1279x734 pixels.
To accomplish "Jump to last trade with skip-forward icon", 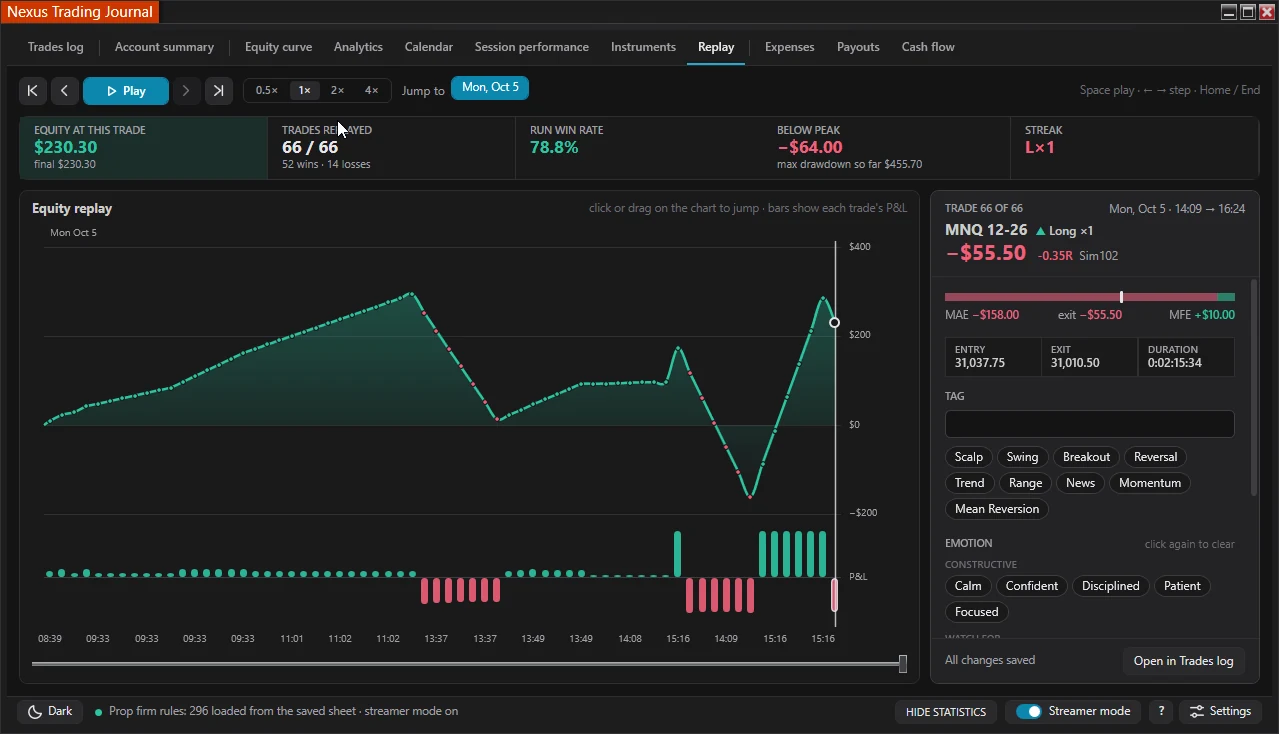I will (x=219, y=91).
